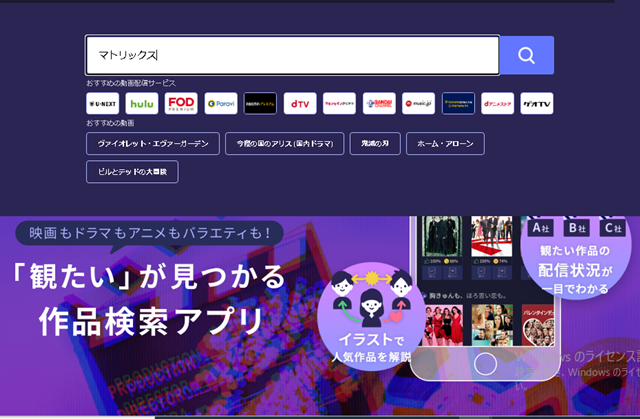This screenshot has height=419, width=640.
Task: Choose the music.jp service icon
Action: click(418, 103)
